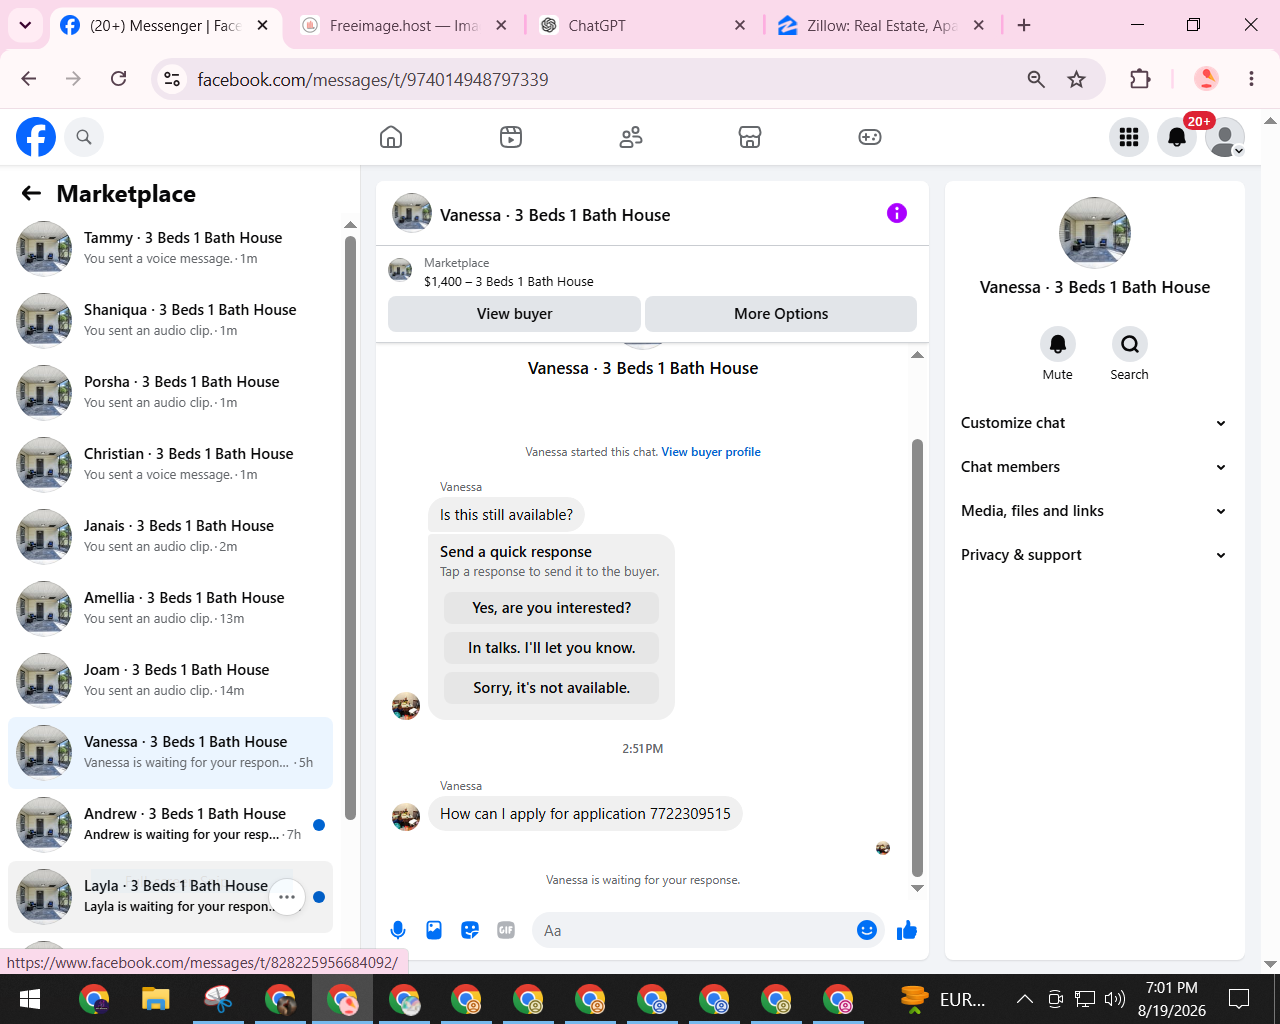Image resolution: width=1280 pixels, height=1024 pixels.
Task: Open the three-dot options on Layla chat
Action: tap(287, 897)
